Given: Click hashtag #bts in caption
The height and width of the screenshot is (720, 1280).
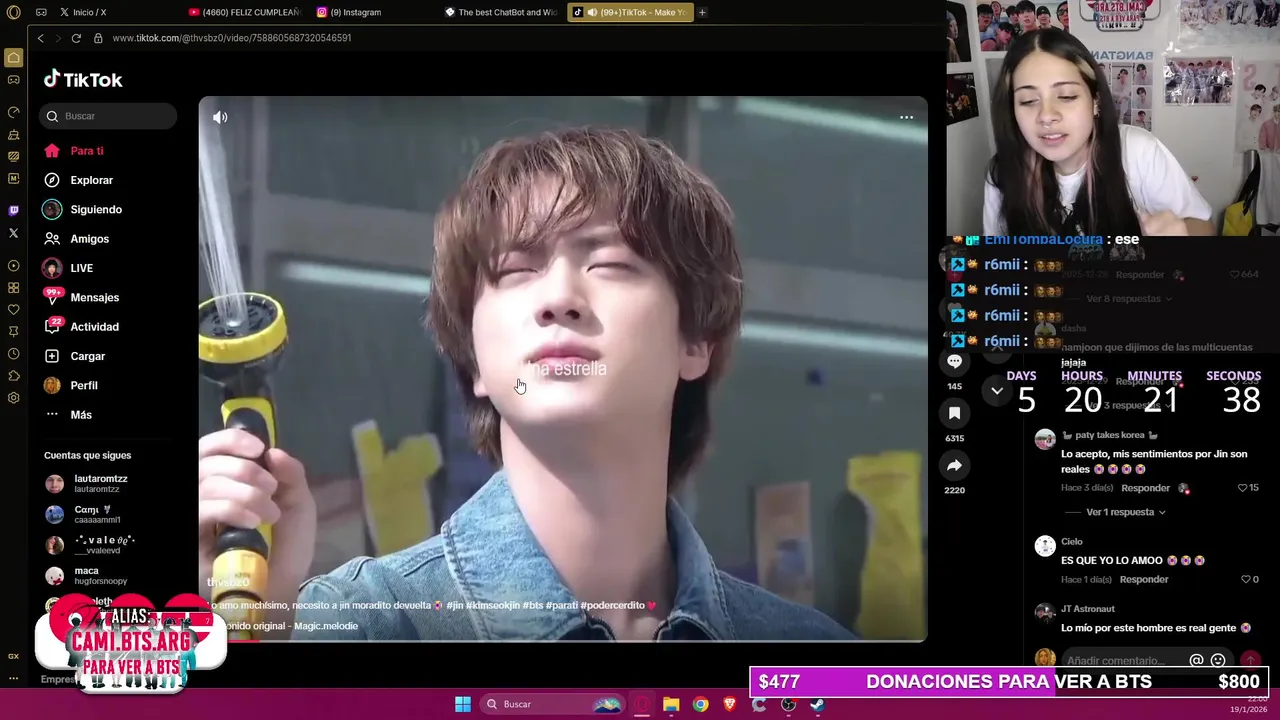Looking at the screenshot, I should tap(532, 605).
